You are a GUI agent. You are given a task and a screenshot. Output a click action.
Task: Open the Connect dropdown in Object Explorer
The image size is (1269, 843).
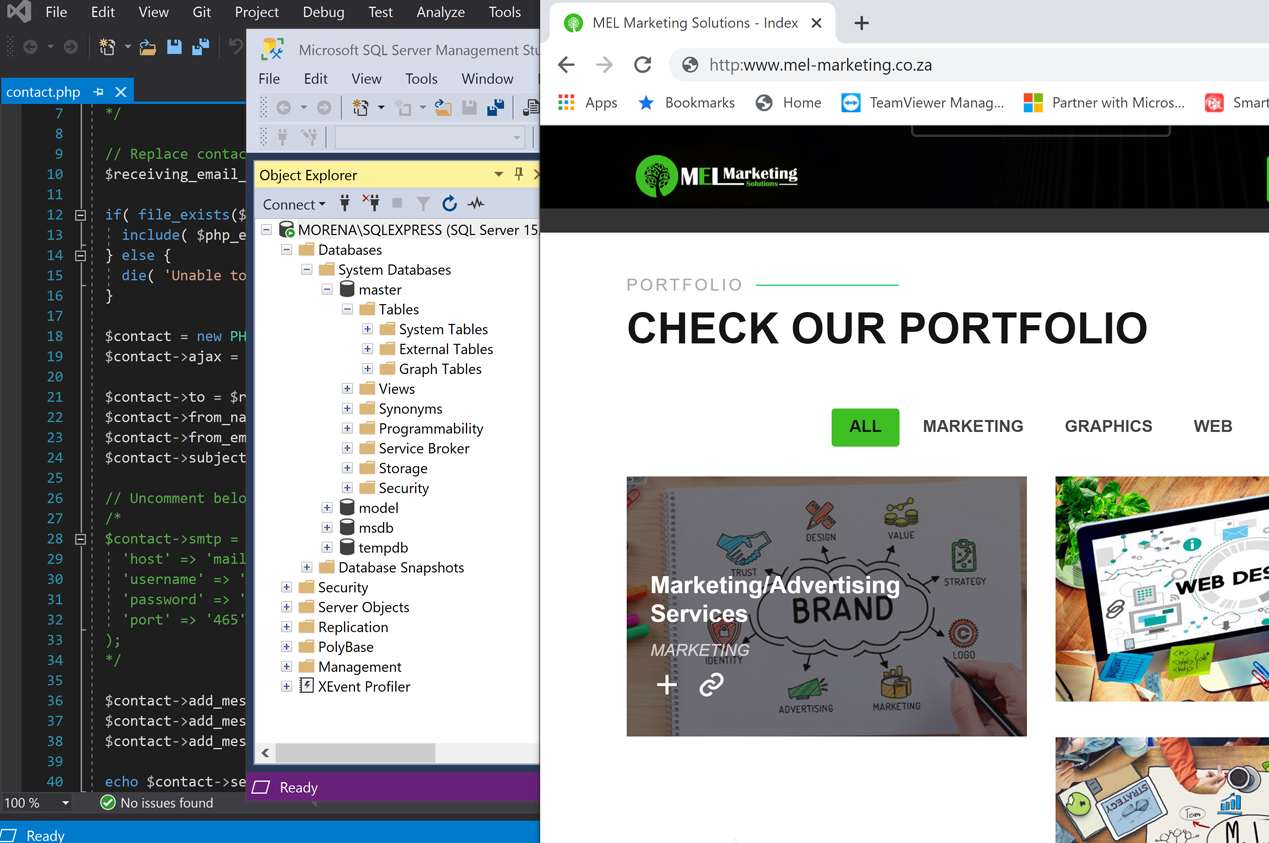[x=293, y=204]
